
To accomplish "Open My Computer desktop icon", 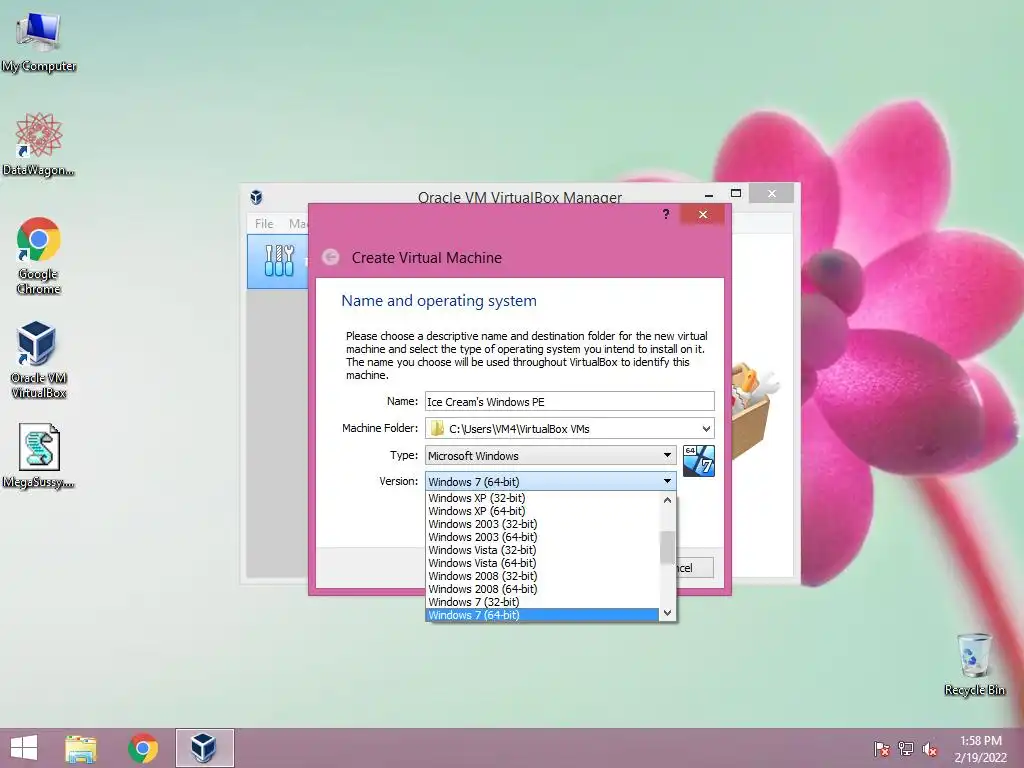I will [x=39, y=41].
